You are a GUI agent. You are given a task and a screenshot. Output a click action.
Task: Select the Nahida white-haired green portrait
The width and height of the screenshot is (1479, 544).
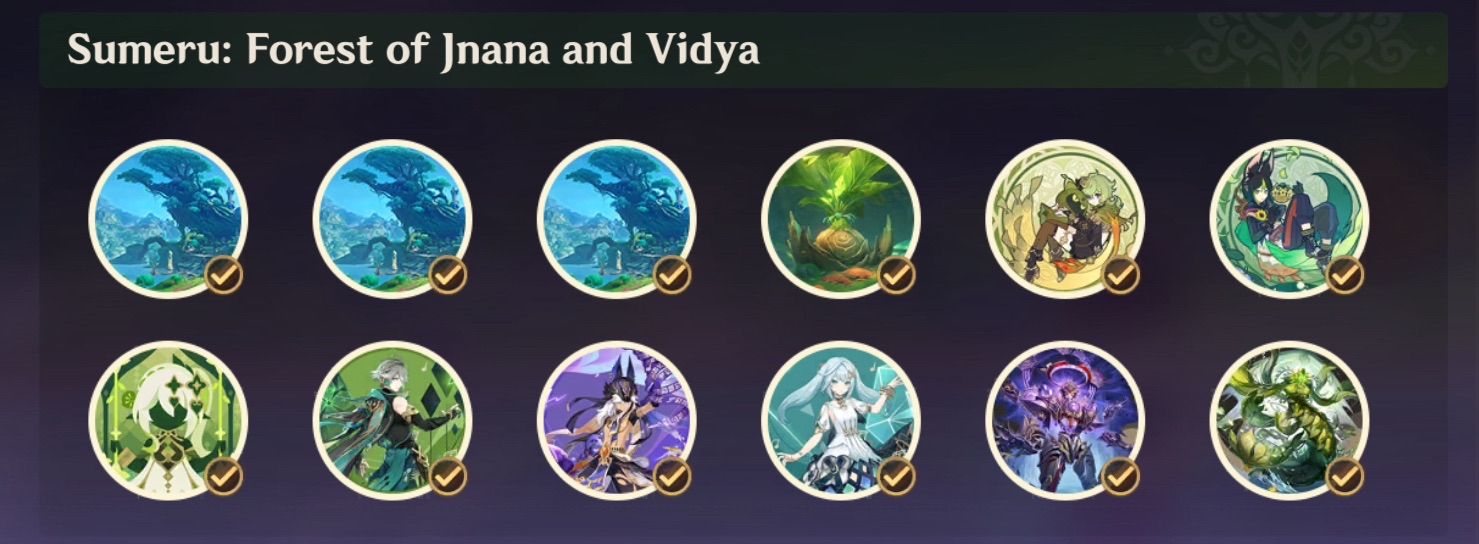point(168,420)
